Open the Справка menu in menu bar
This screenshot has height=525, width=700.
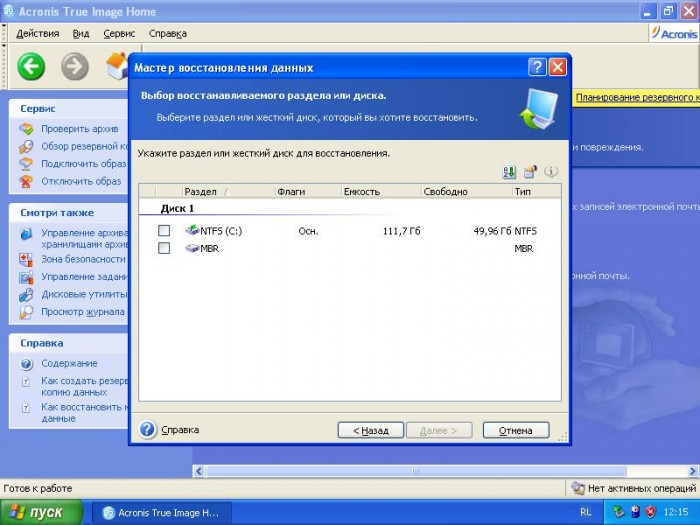click(168, 33)
